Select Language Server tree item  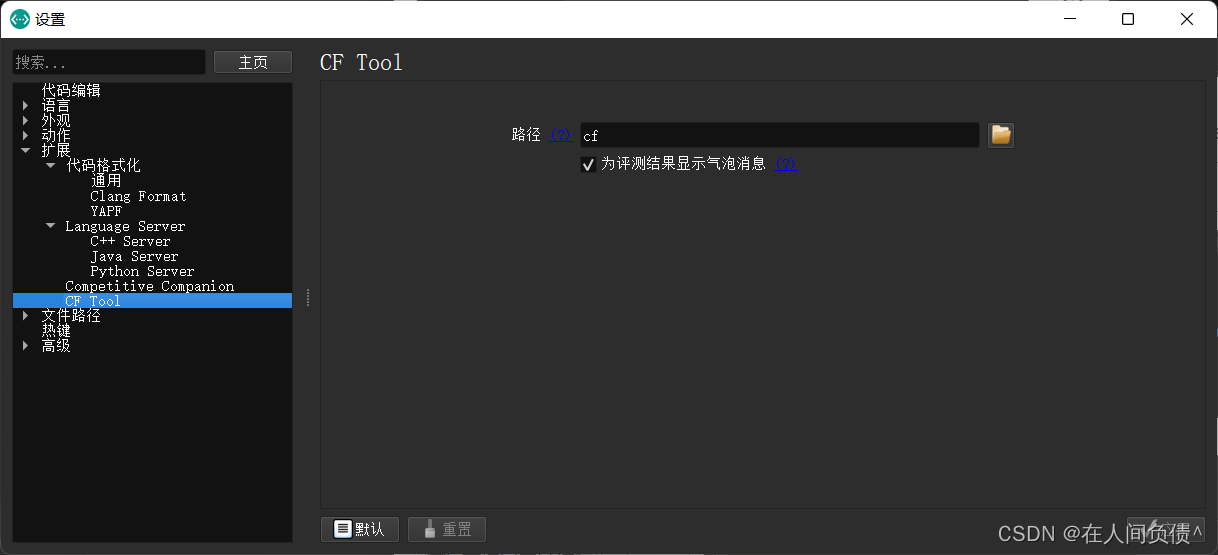125,226
